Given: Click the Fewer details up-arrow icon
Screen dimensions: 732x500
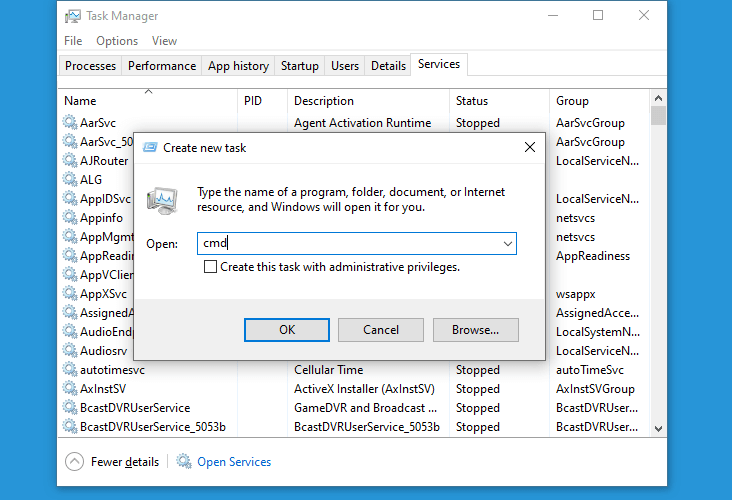Looking at the screenshot, I should tap(74, 461).
